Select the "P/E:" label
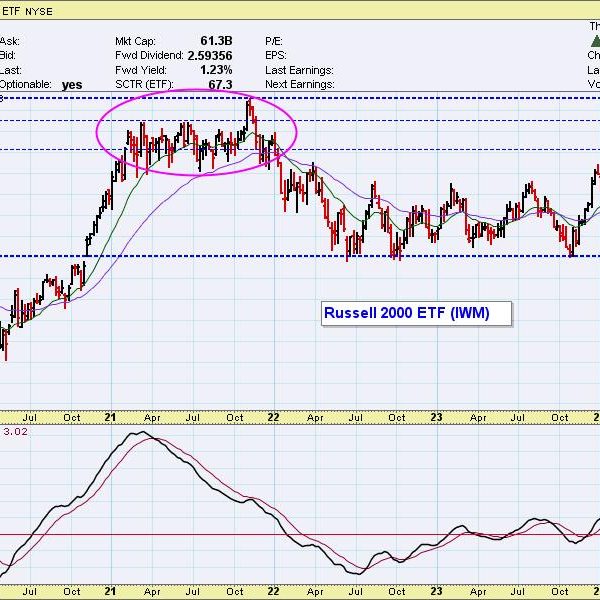Screen dimensions: 600x600 (274, 41)
